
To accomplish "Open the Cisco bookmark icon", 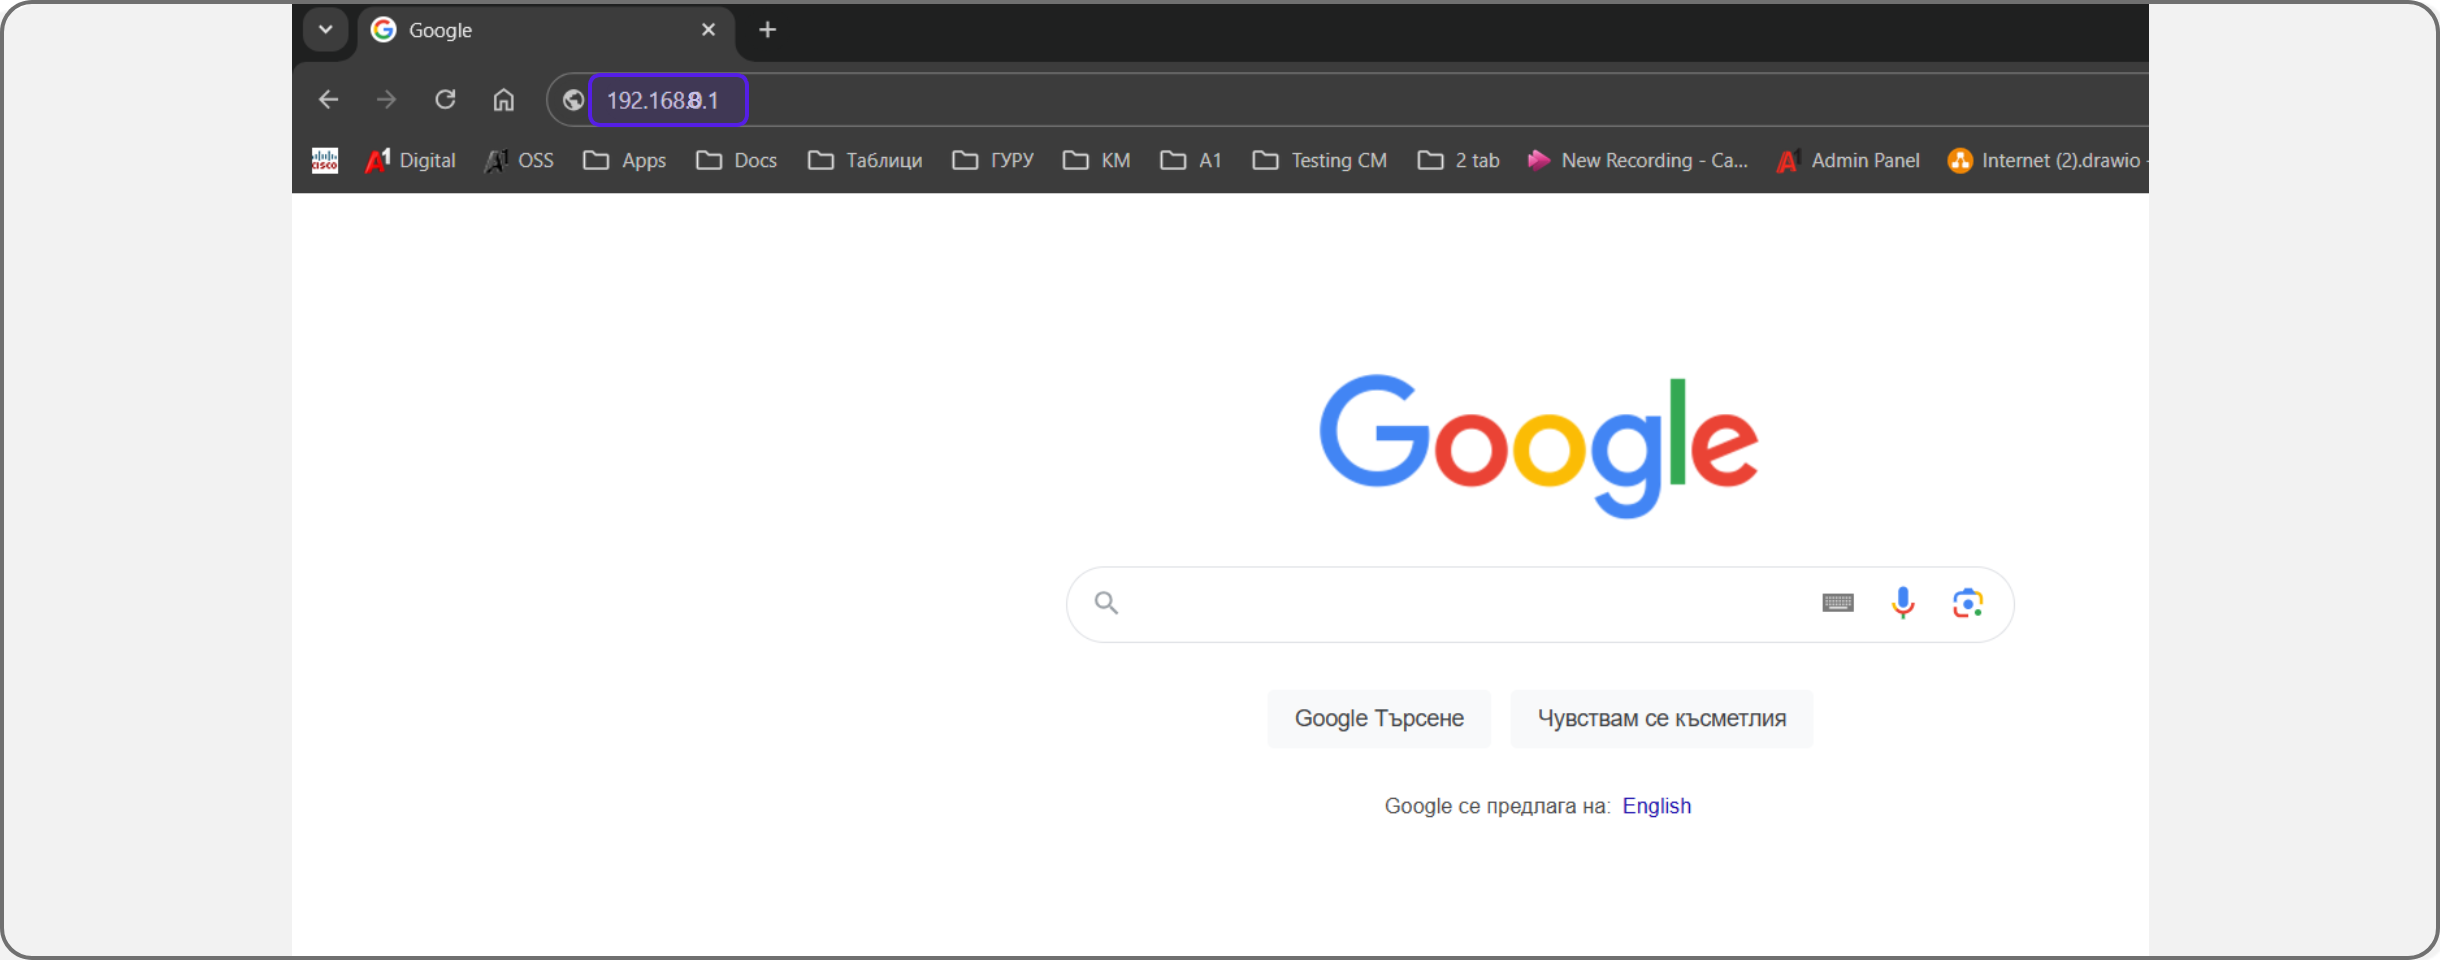I will coord(325,160).
